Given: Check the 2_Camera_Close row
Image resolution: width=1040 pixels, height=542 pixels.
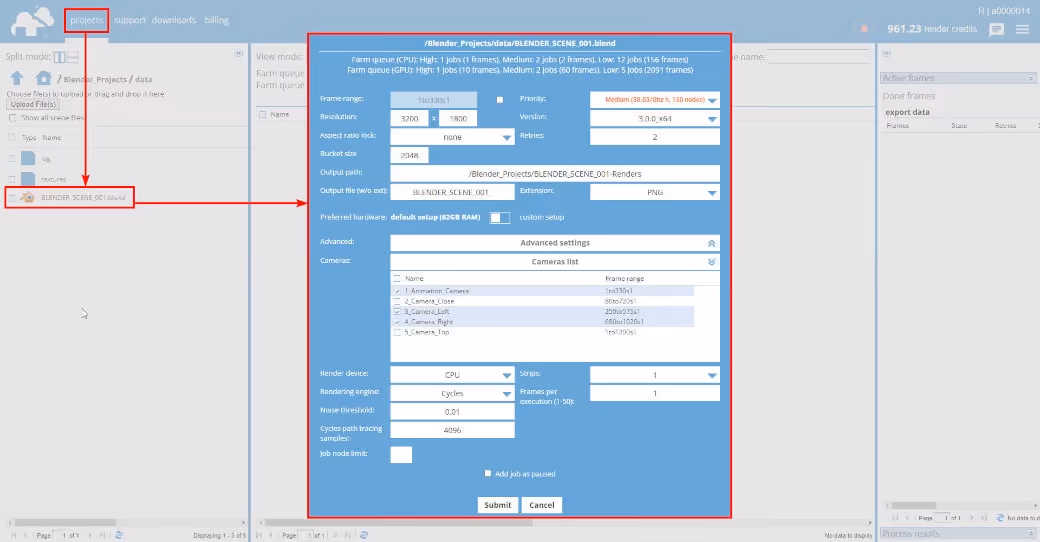Looking at the screenshot, I should tap(397, 301).
